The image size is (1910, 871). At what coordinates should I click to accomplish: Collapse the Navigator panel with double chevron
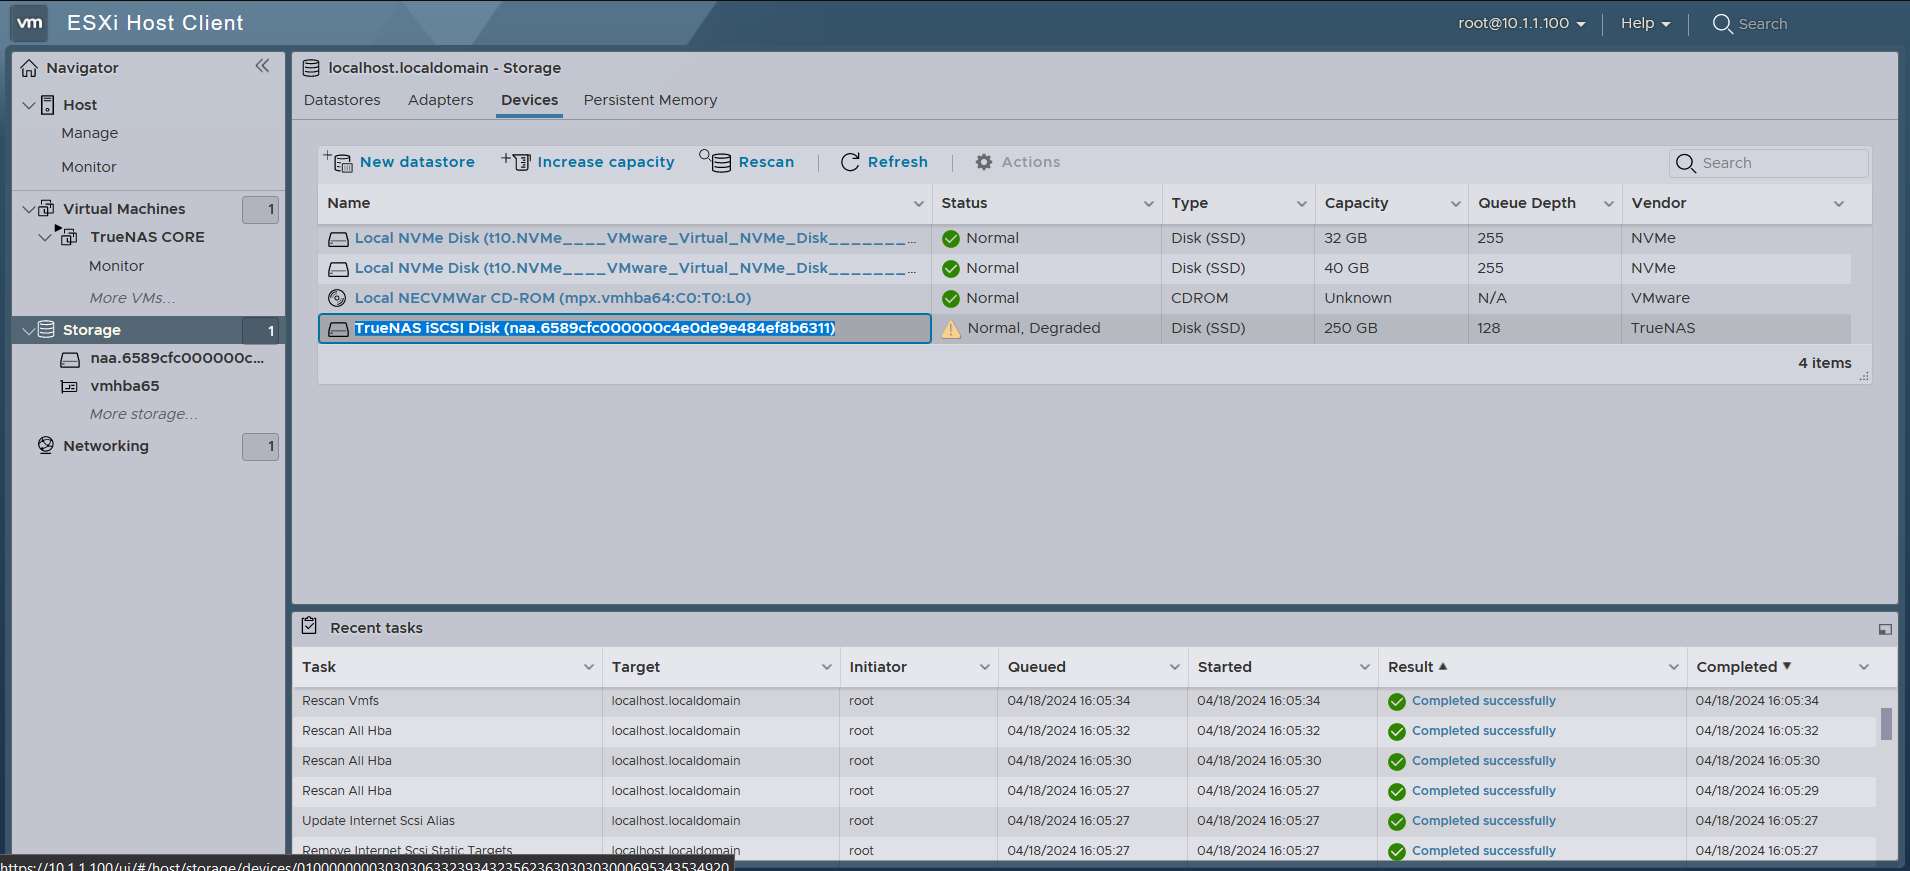[x=262, y=66]
